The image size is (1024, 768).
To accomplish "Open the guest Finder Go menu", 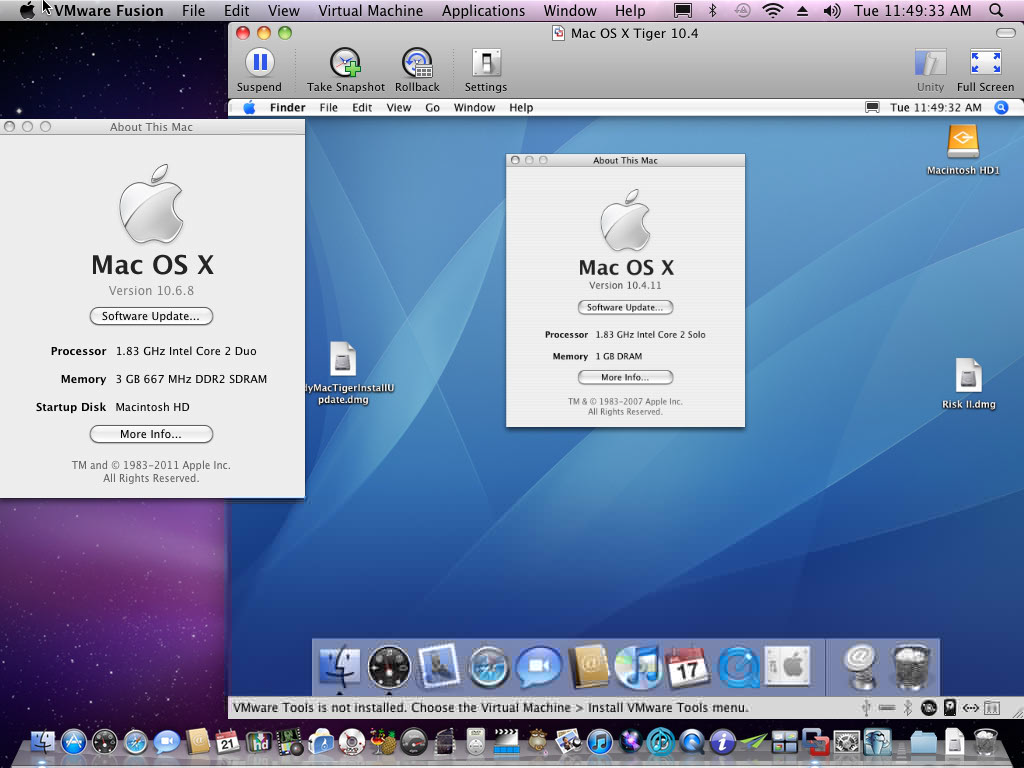I will click(x=432, y=108).
